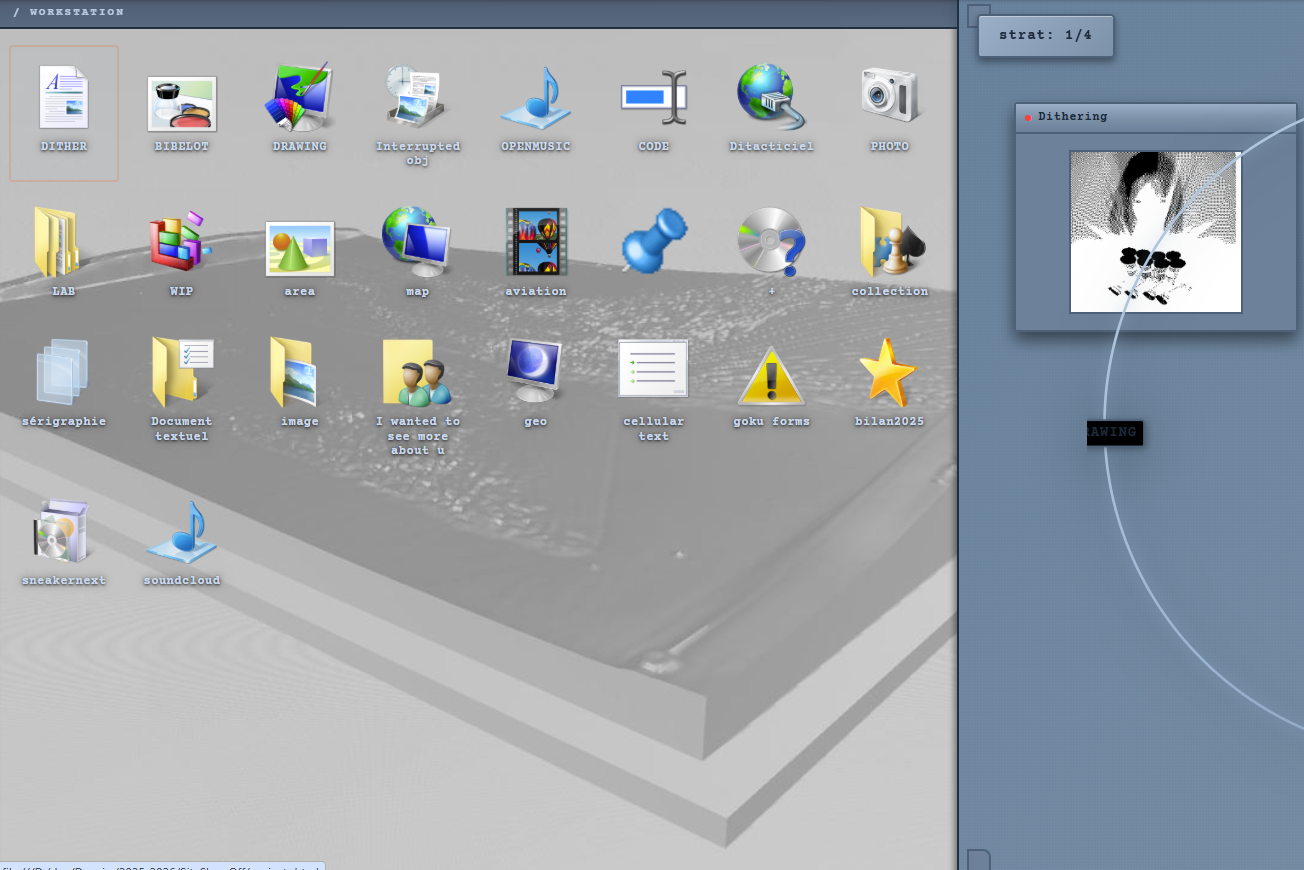Open the goku forms warning icon
Viewport: 1304px width, 870px height.
pos(771,376)
